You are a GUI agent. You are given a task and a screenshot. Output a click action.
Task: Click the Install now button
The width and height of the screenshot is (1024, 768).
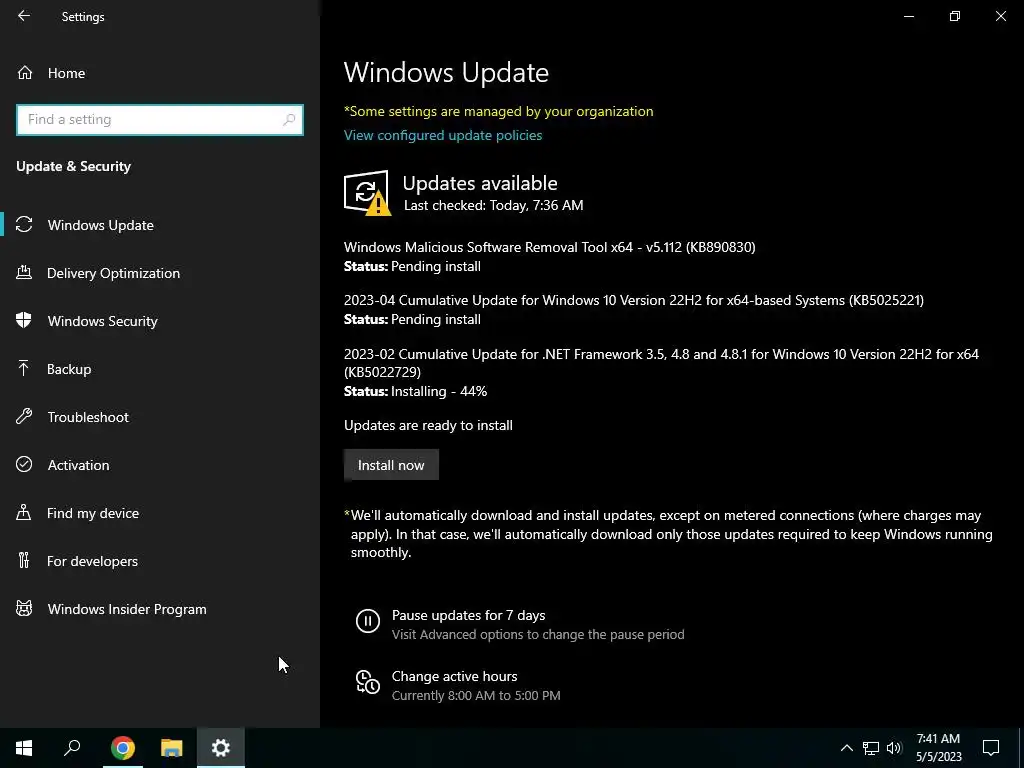[391, 465]
